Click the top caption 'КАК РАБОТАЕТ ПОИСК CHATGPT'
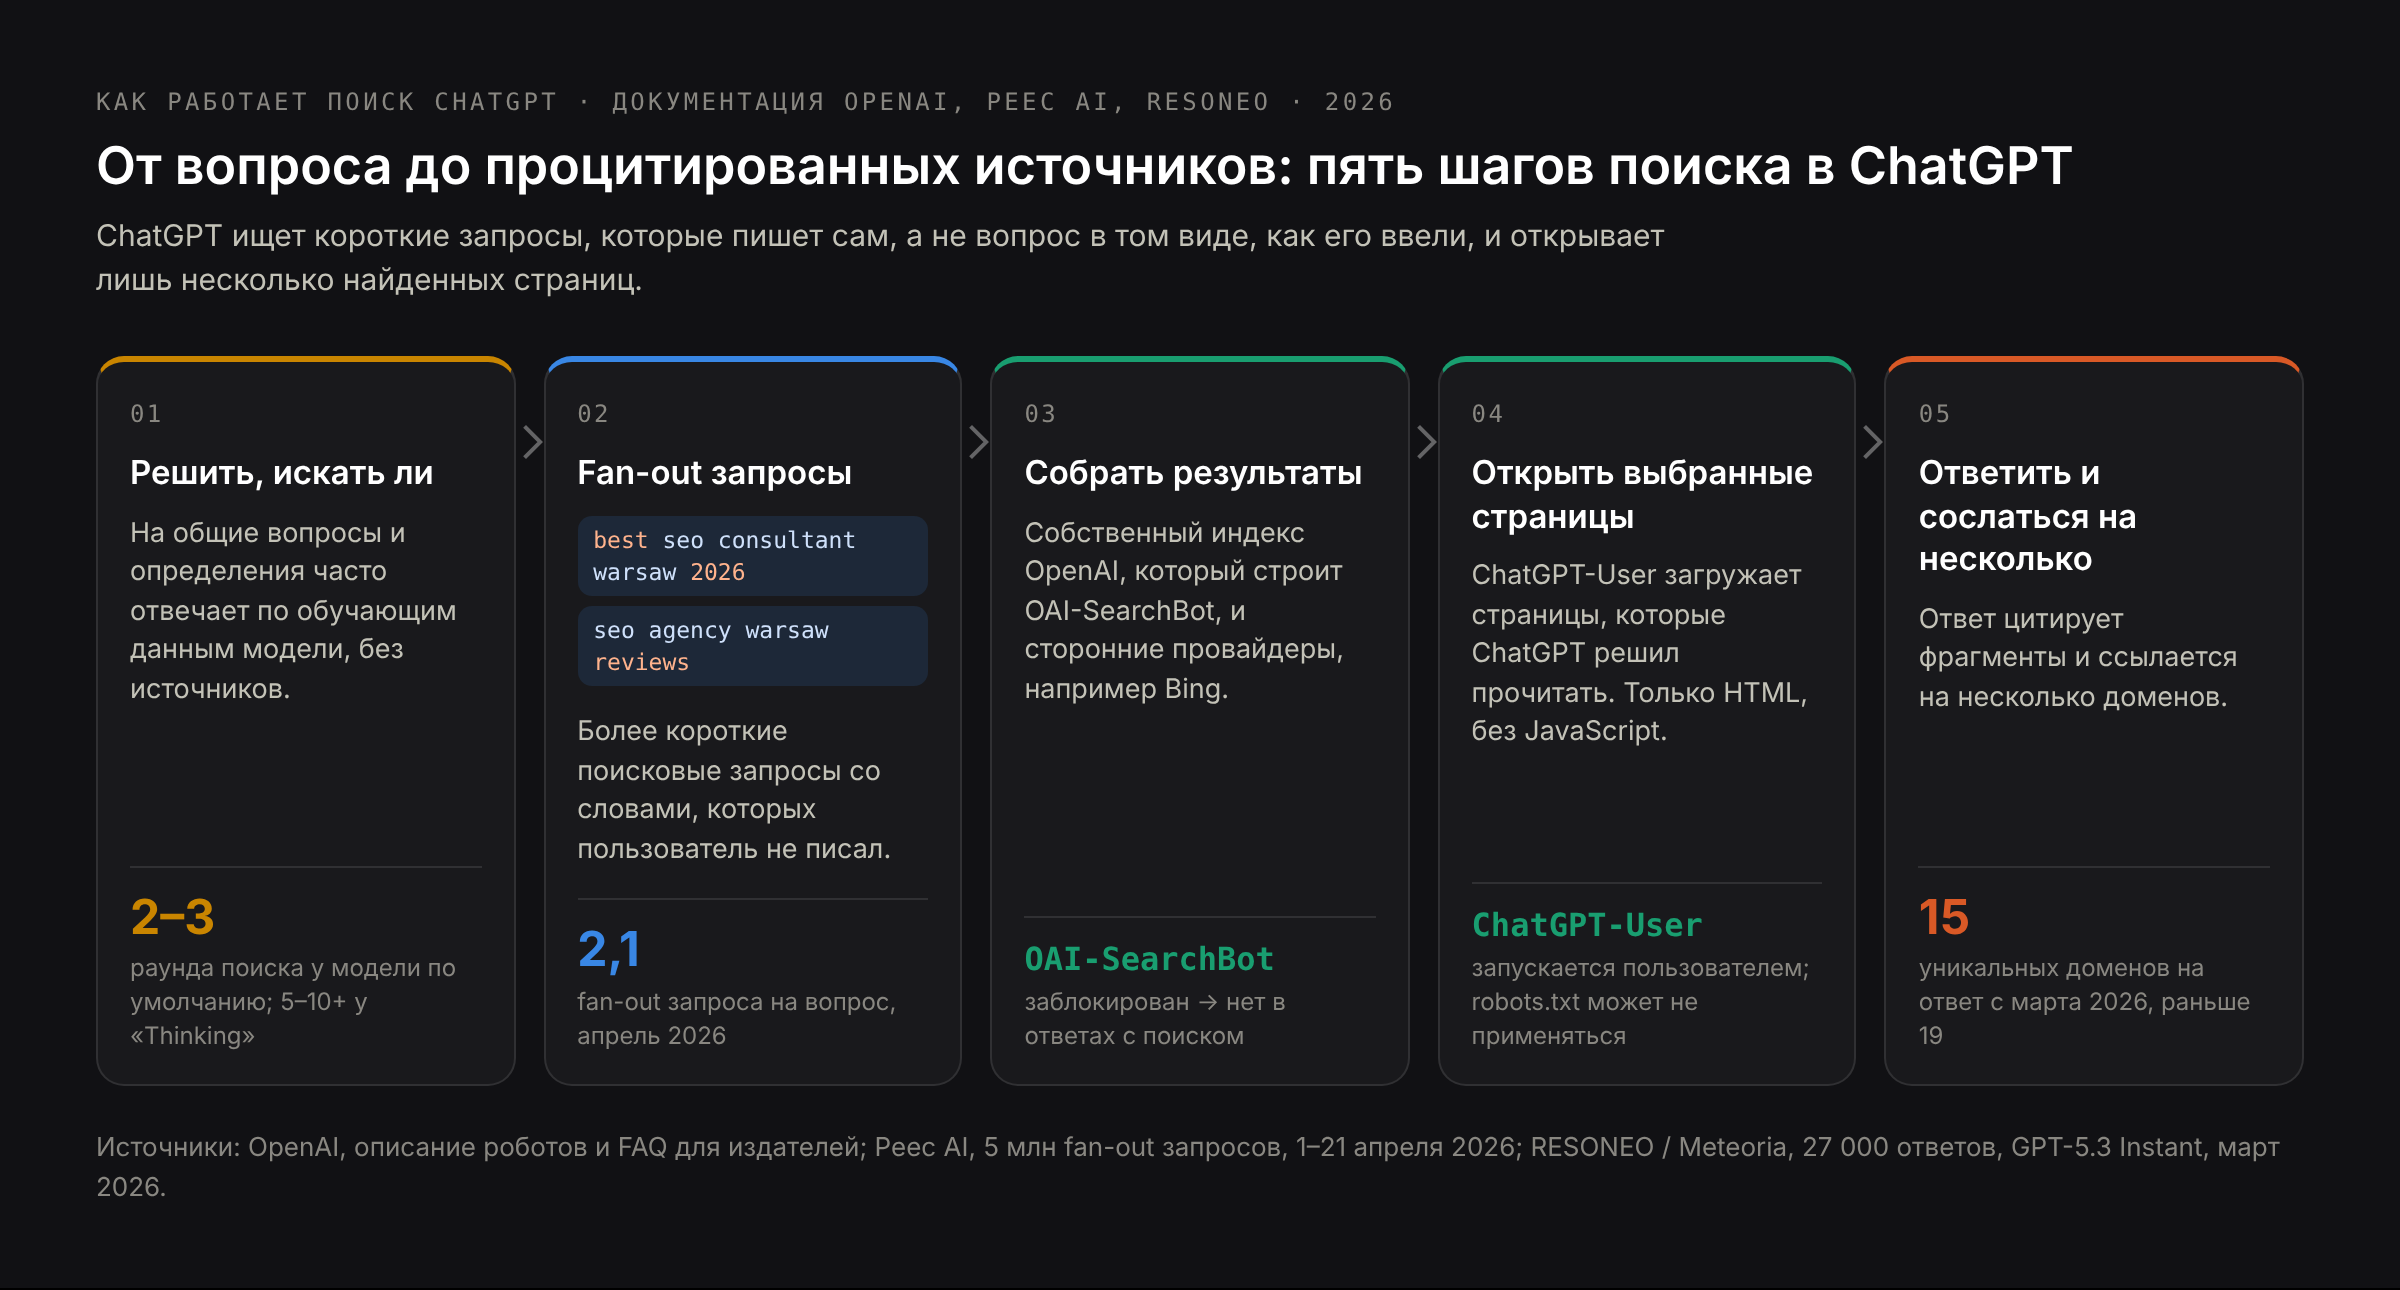2400x1290 pixels. (326, 102)
